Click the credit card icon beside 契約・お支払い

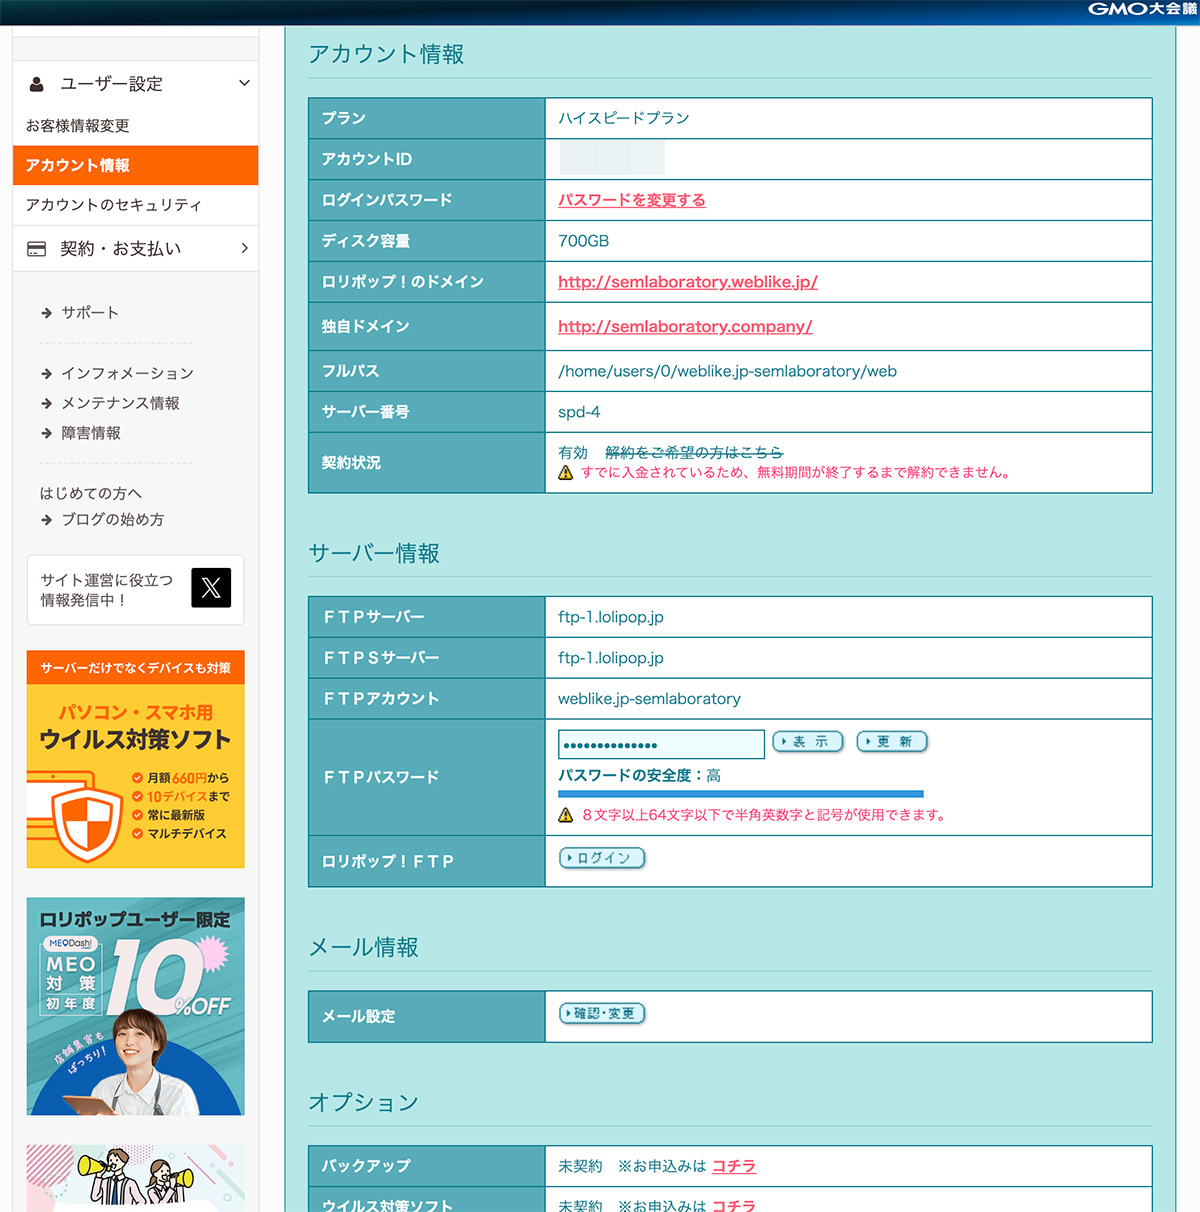(37, 249)
